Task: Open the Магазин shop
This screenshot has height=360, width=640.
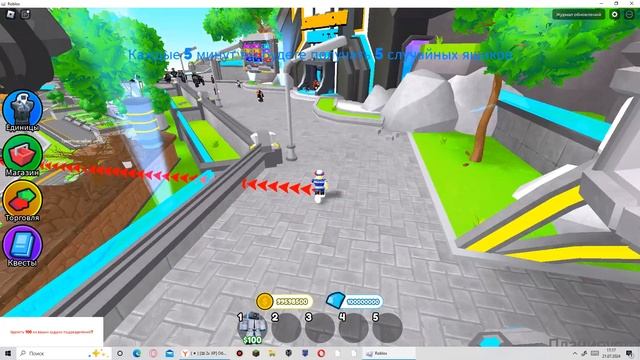Action: pos(22,156)
